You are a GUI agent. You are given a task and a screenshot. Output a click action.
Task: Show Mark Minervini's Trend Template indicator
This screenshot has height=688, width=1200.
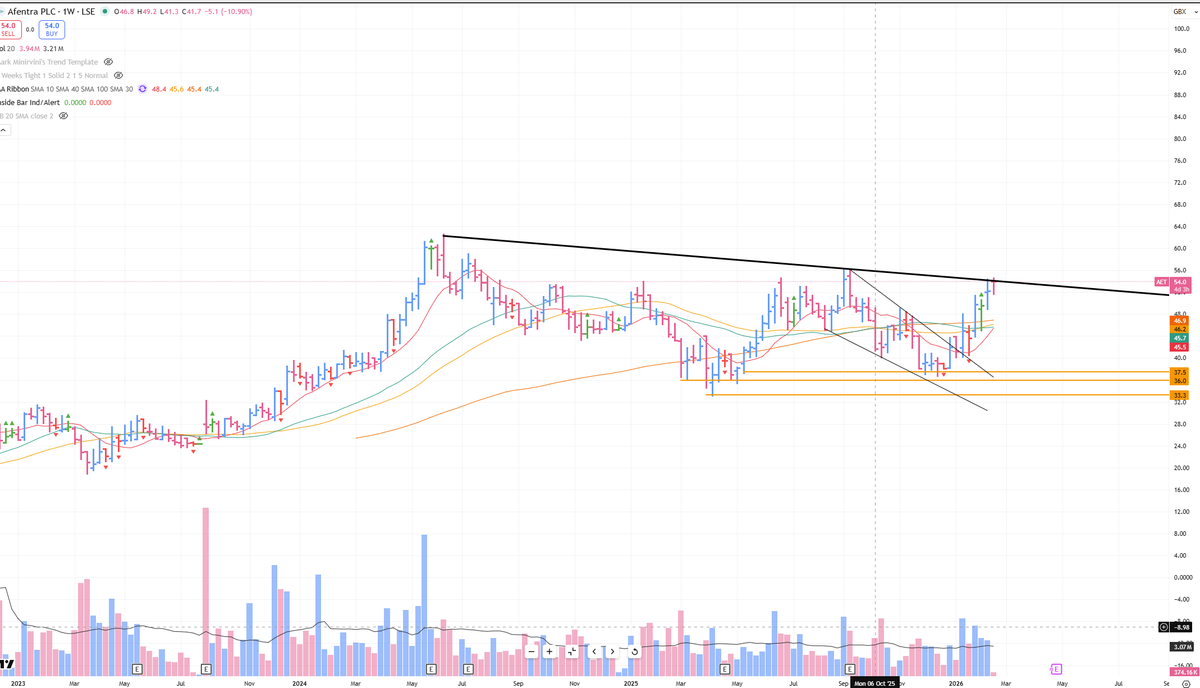point(109,61)
